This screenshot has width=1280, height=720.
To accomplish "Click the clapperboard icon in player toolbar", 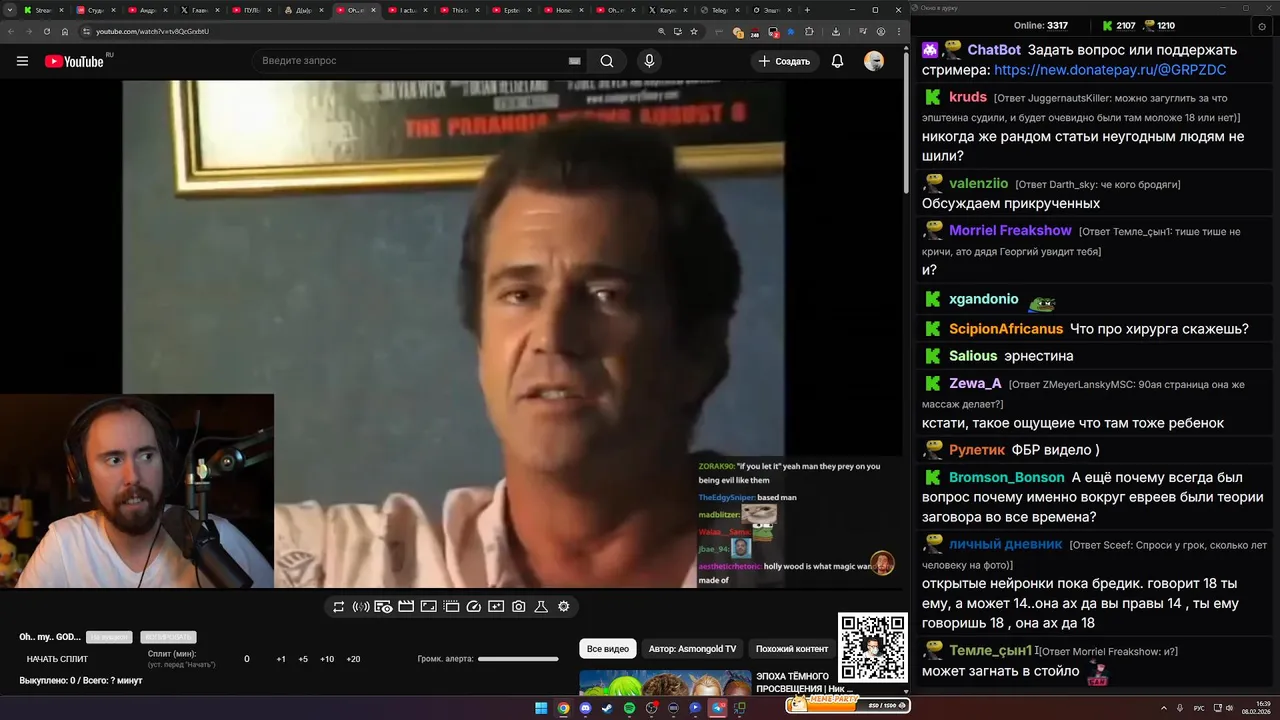I will click(x=406, y=607).
